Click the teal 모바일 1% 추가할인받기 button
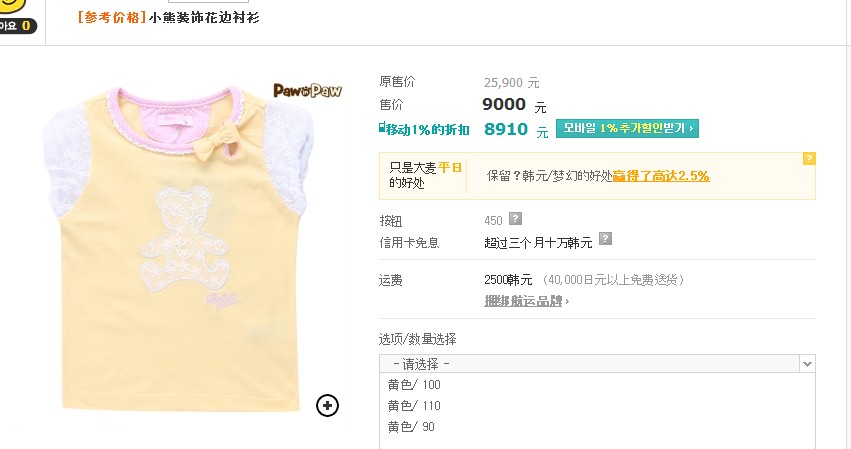 pyautogui.click(x=627, y=129)
